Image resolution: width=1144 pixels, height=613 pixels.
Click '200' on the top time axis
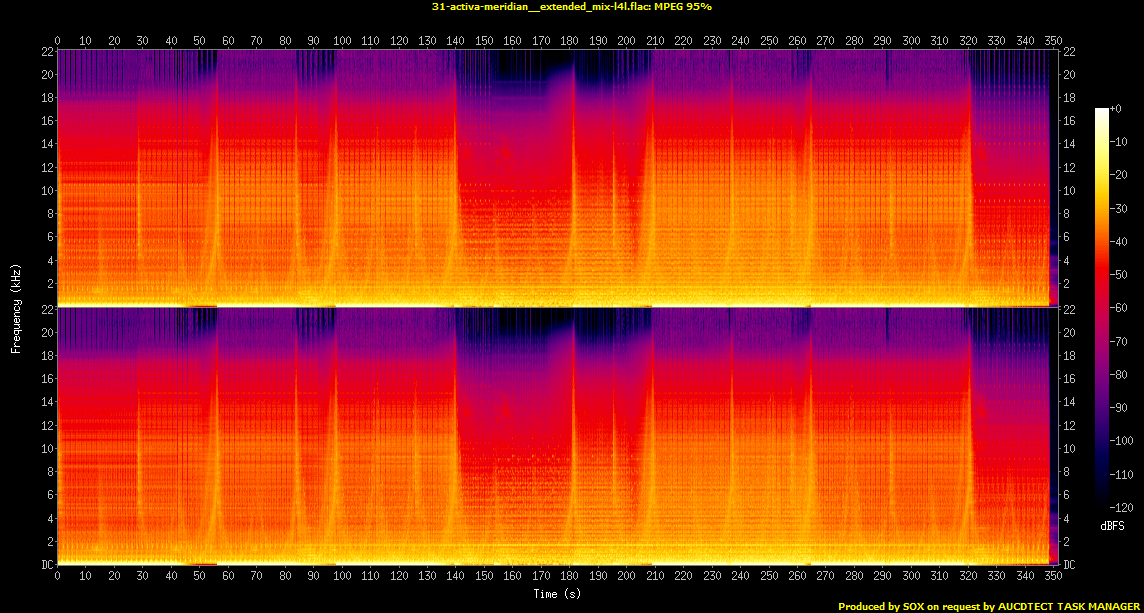[x=627, y=41]
